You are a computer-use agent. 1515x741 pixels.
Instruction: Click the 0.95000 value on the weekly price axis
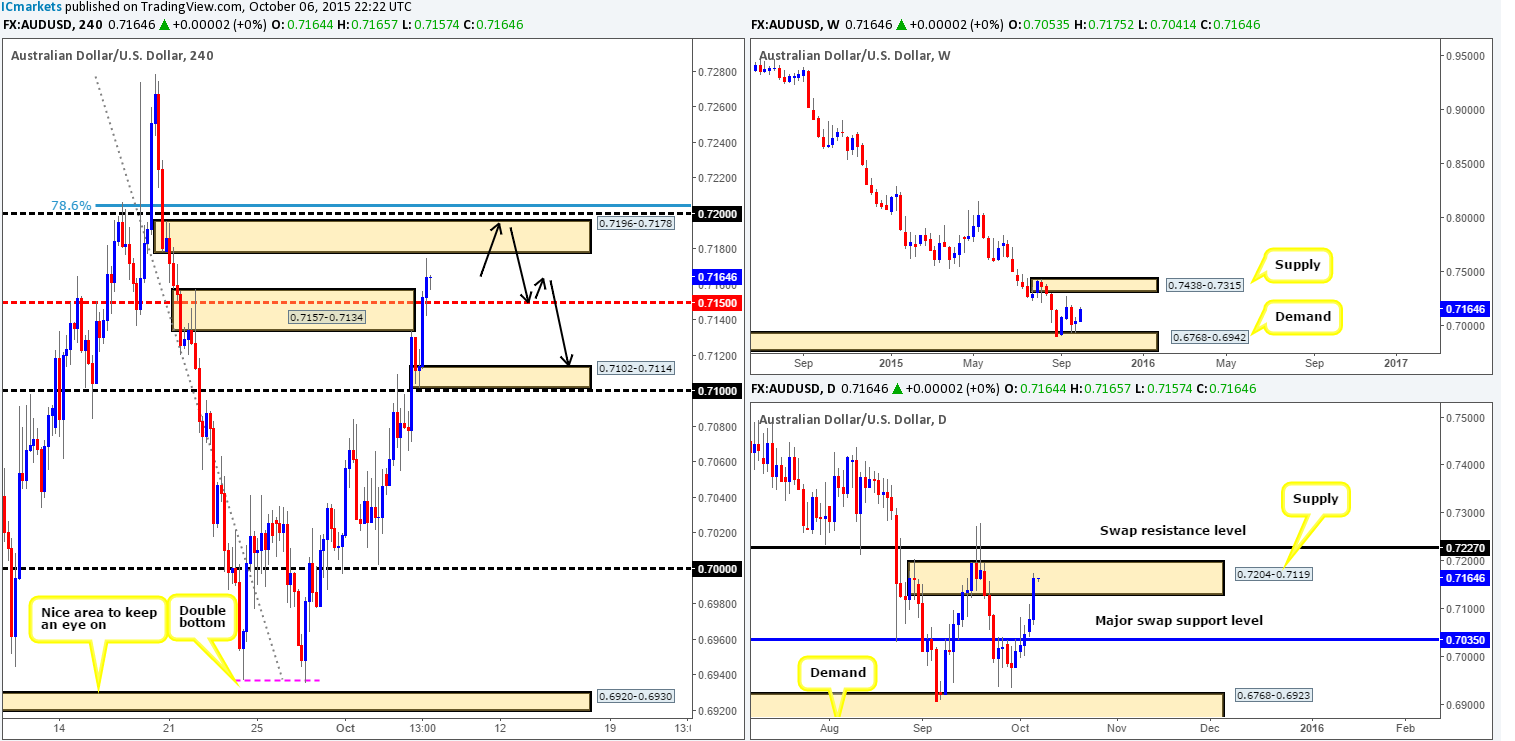(1465, 56)
